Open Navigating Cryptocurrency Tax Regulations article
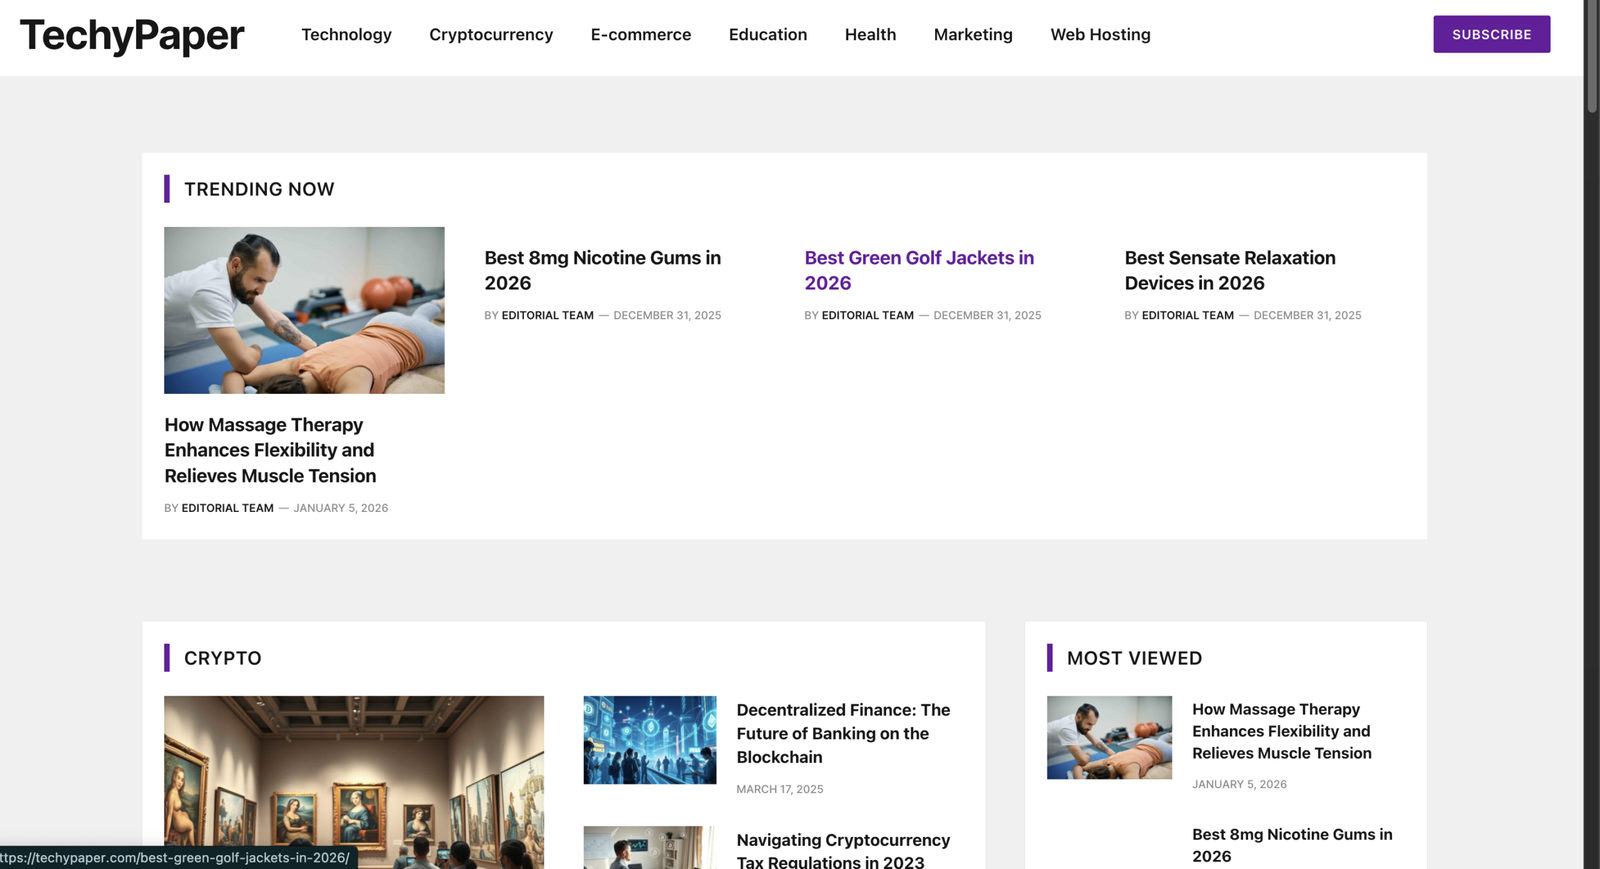 click(x=843, y=850)
